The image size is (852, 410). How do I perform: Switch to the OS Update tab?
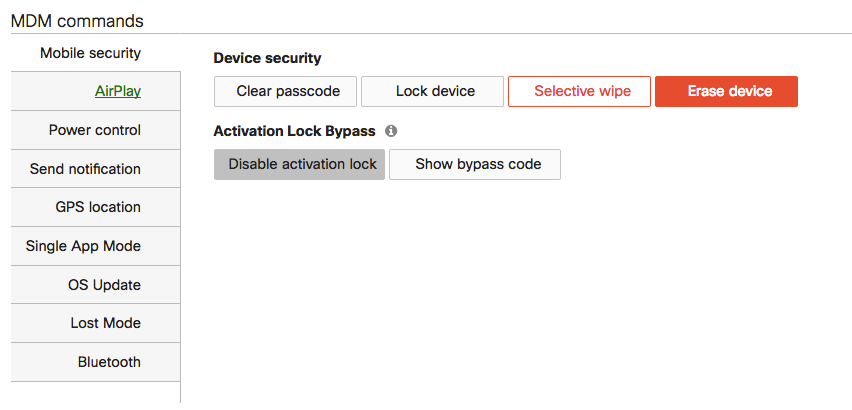click(104, 285)
